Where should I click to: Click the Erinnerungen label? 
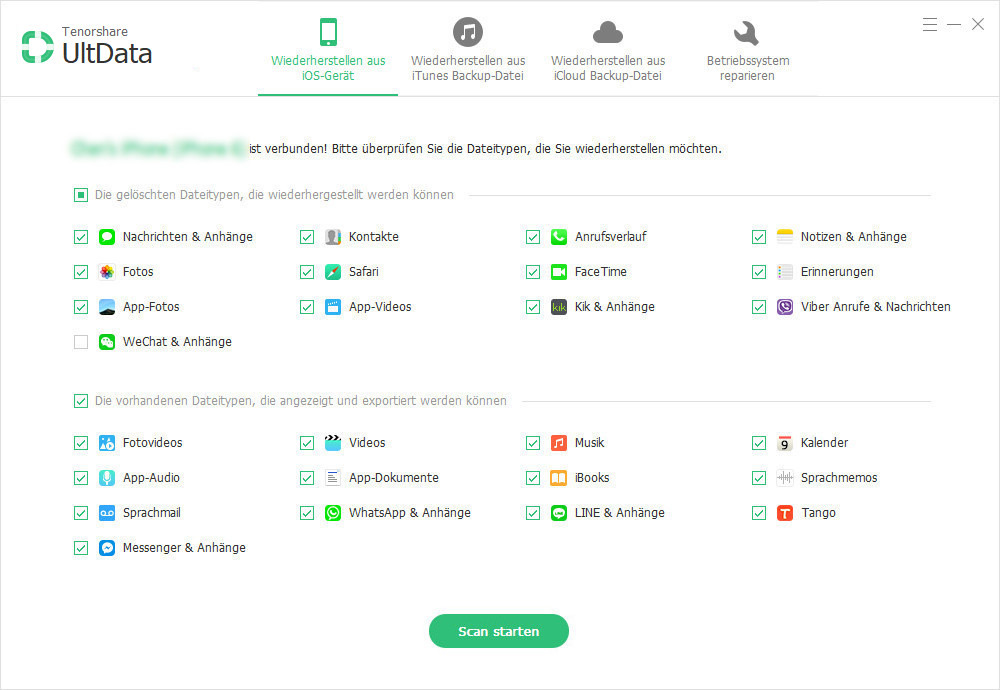point(837,272)
